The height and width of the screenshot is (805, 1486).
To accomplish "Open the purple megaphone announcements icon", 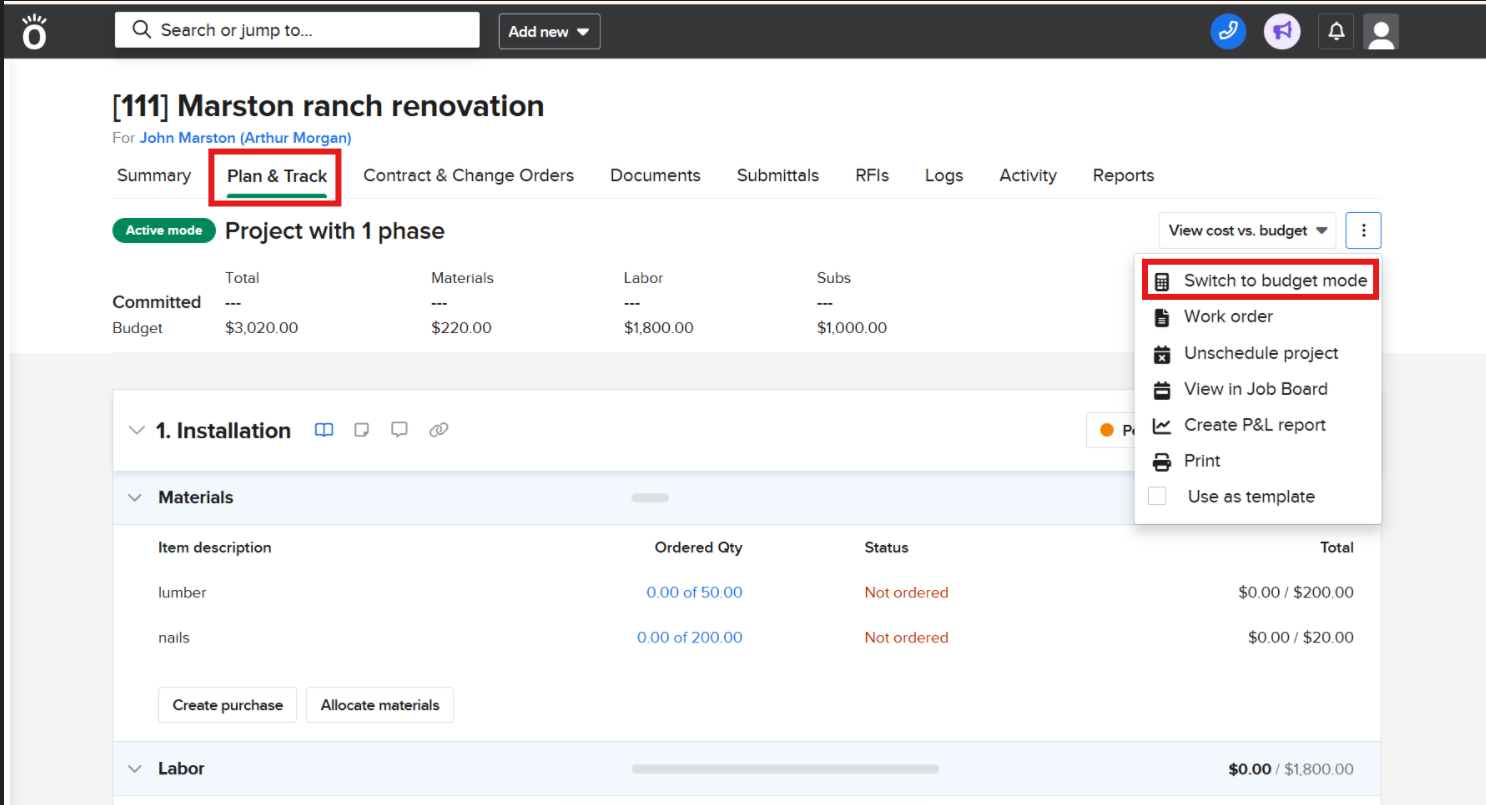I will [x=1281, y=31].
